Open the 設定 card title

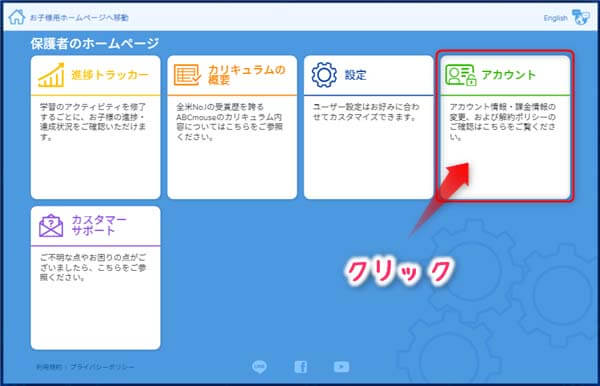(x=355, y=75)
